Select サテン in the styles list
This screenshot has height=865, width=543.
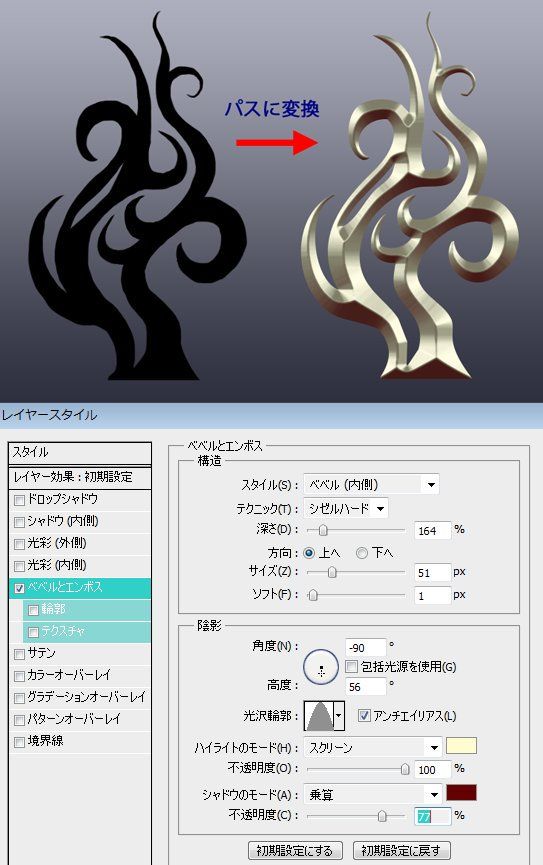tap(42, 653)
